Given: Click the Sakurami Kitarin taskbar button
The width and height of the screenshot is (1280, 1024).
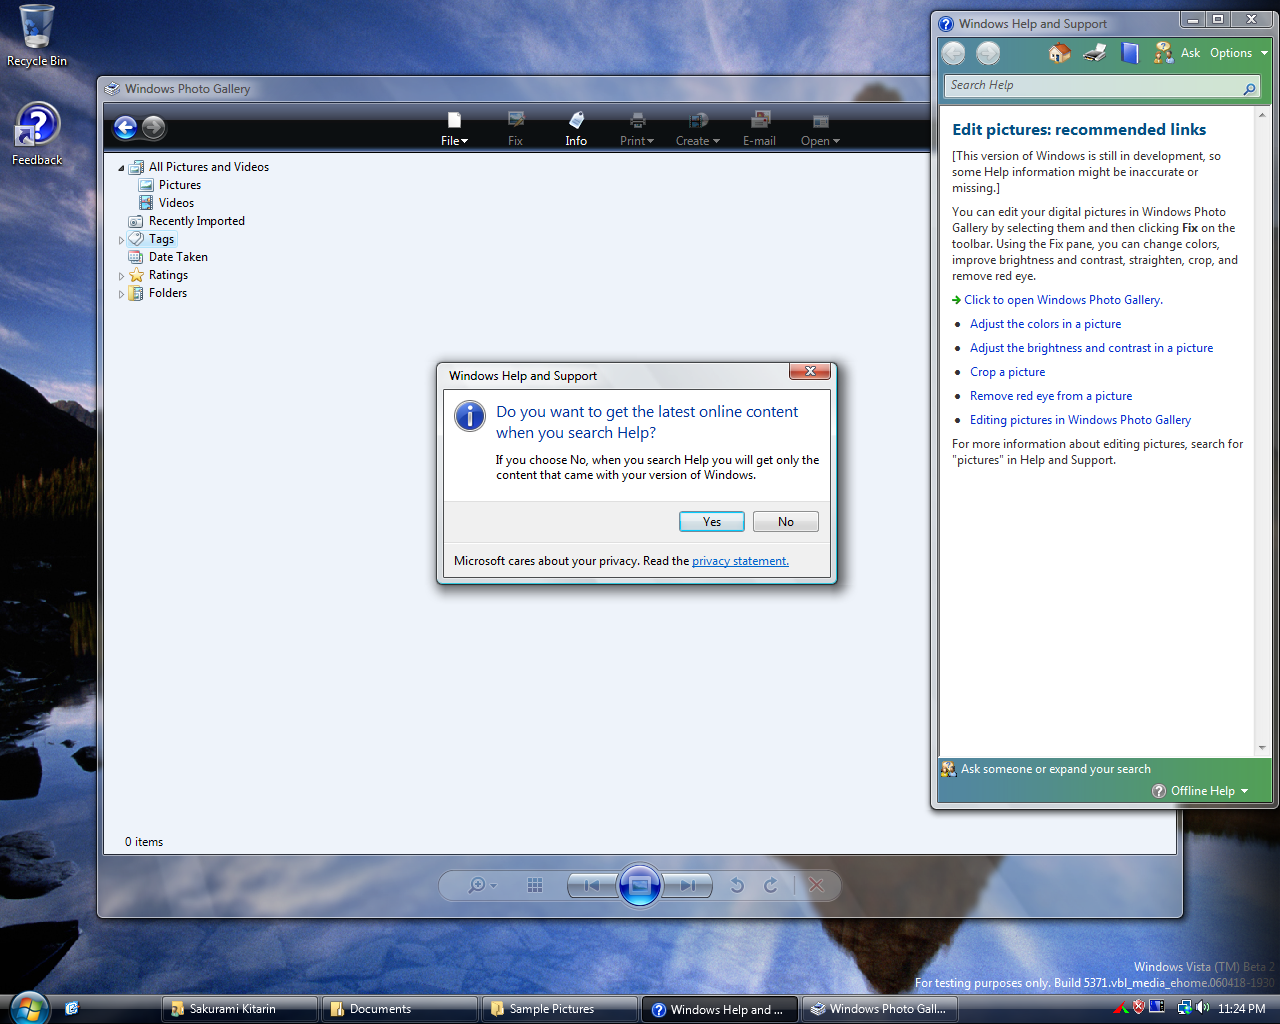Looking at the screenshot, I should [x=240, y=1009].
